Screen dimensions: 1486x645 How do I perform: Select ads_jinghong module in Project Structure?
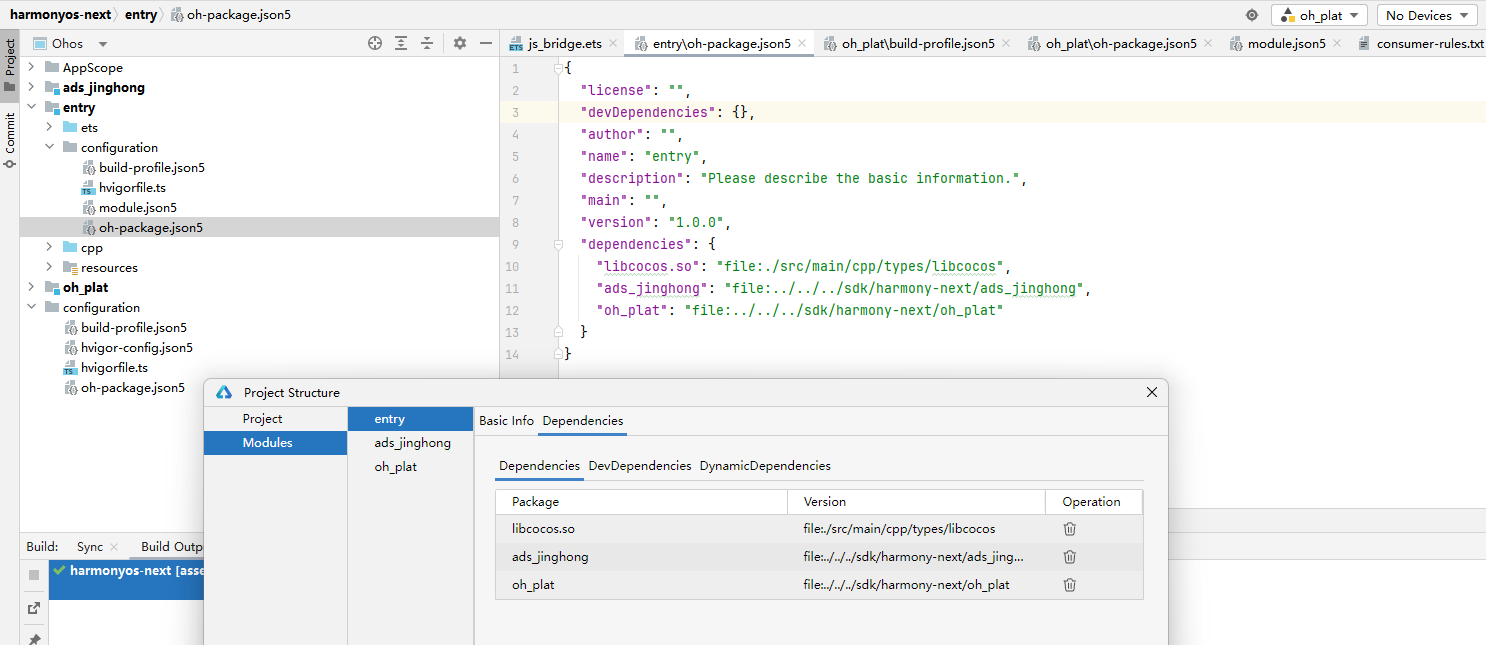tap(412, 443)
